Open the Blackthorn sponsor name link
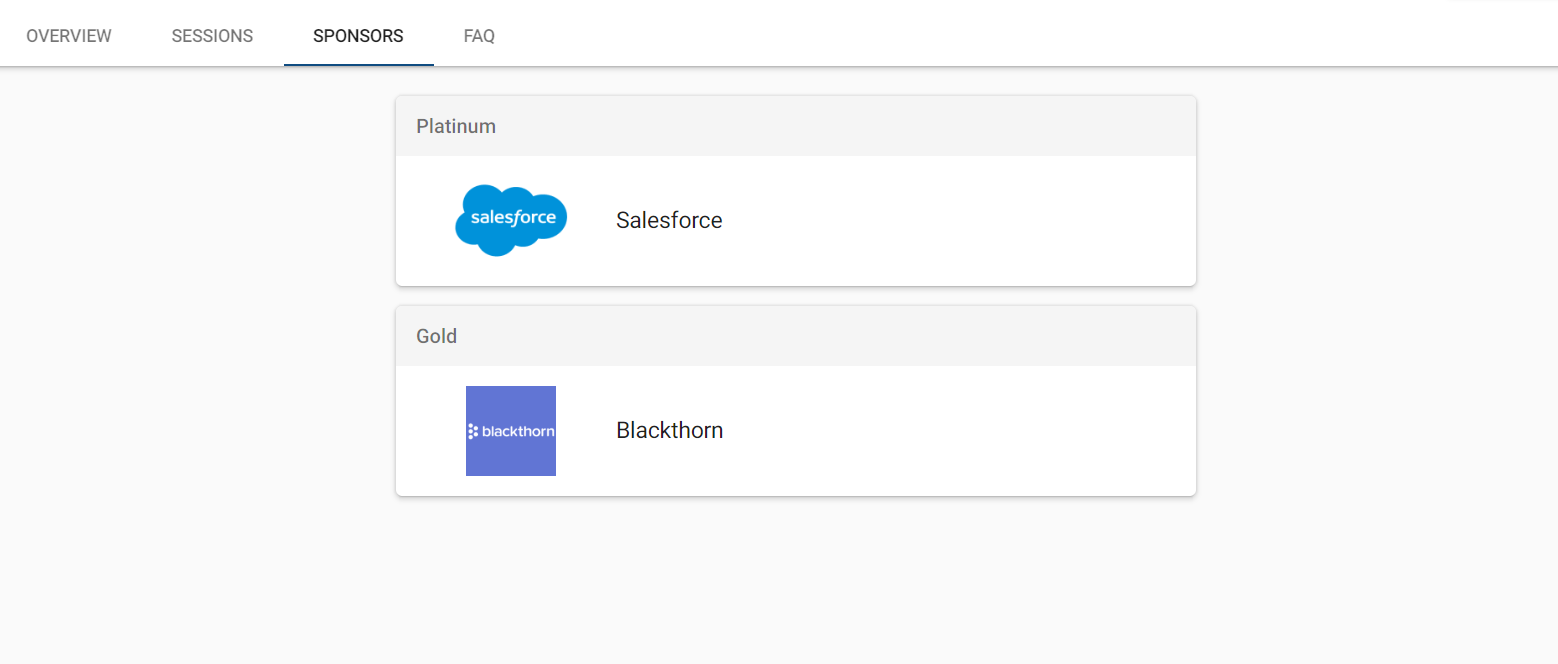Screen dimensions: 1558x664 (669, 430)
